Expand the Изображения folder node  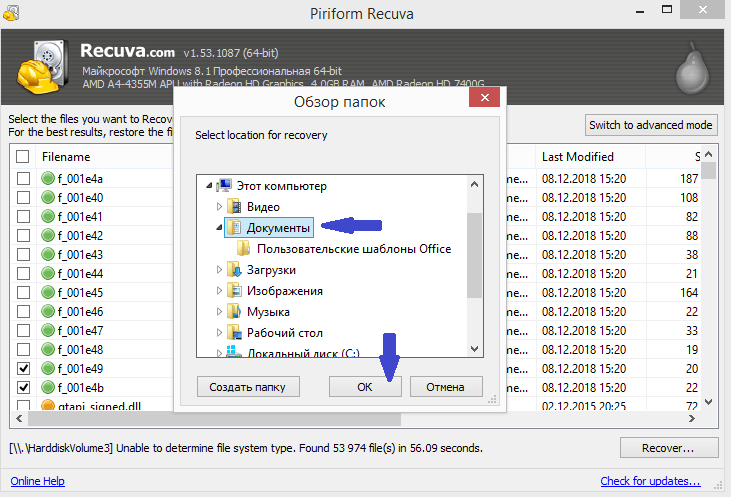[219, 290]
